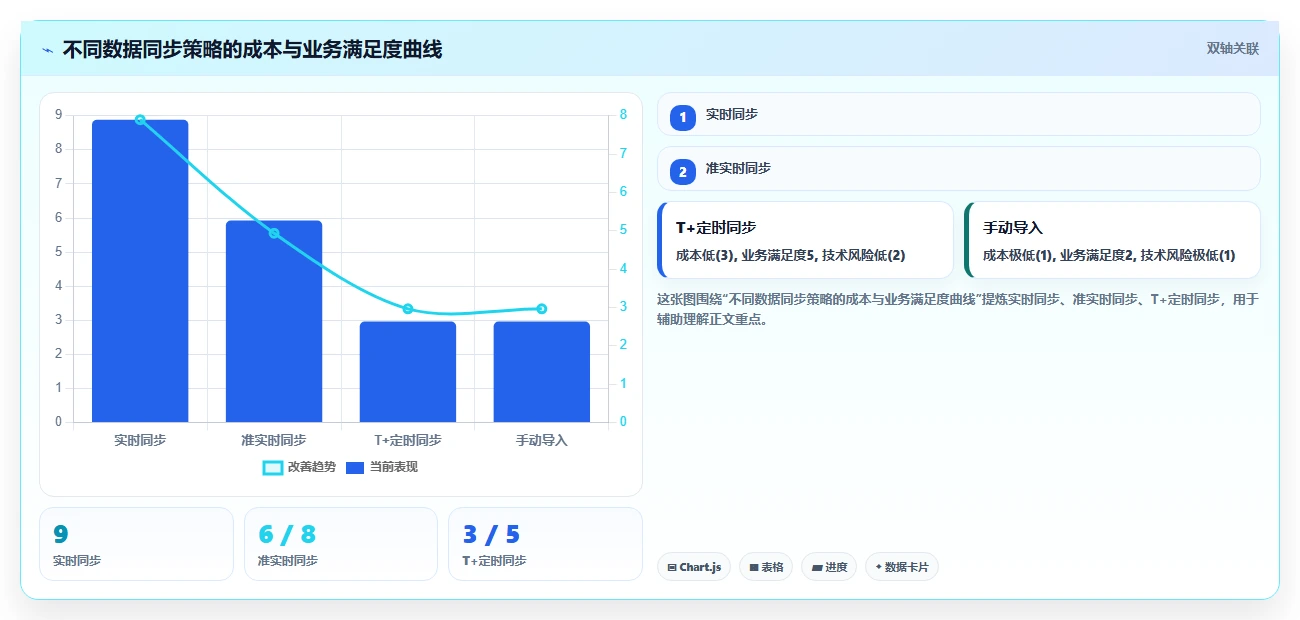This screenshot has height=620, width=1300.
Task: Open the 实时同步 list row
Action: click(x=959, y=114)
